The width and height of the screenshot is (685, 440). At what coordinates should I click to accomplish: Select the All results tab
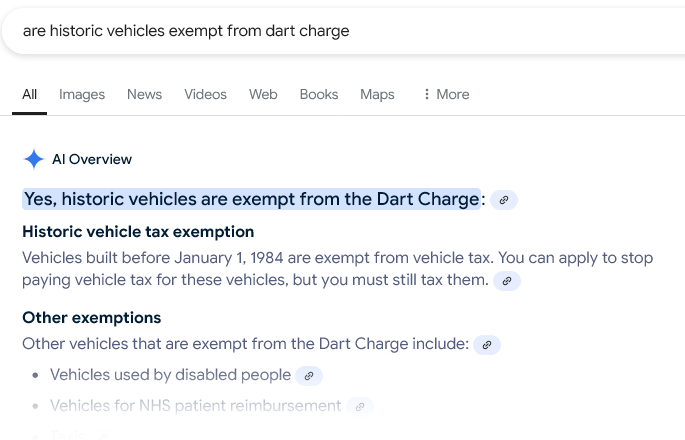[x=29, y=94]
